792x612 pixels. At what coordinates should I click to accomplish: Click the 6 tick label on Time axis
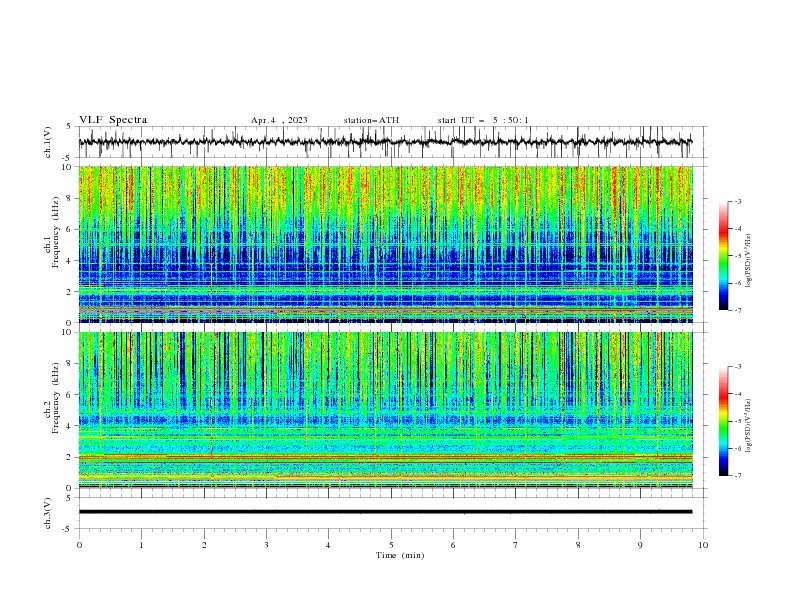[453, 545]
